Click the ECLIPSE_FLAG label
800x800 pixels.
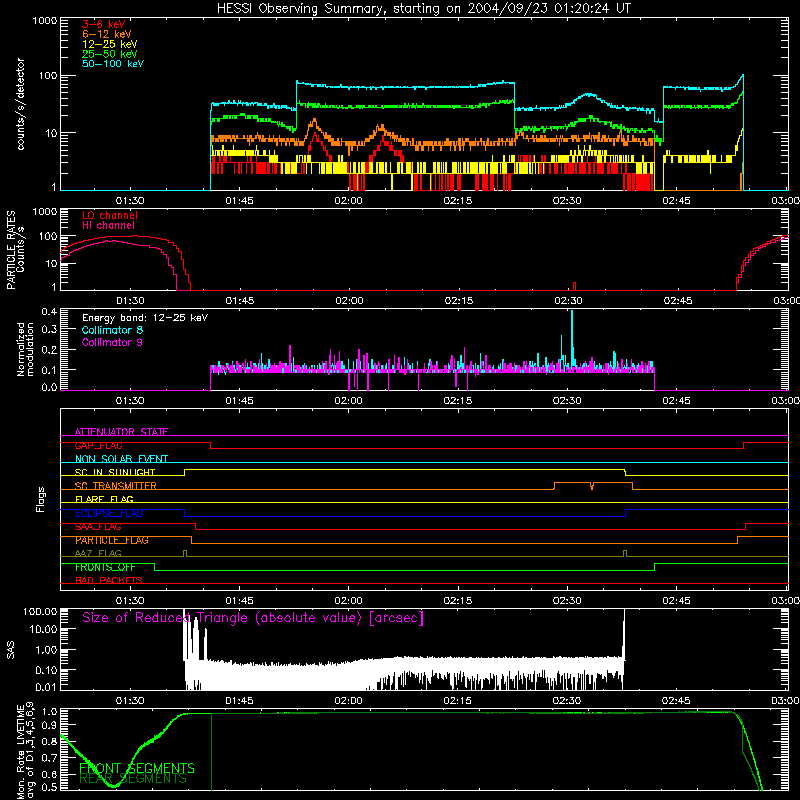point(109,513)
